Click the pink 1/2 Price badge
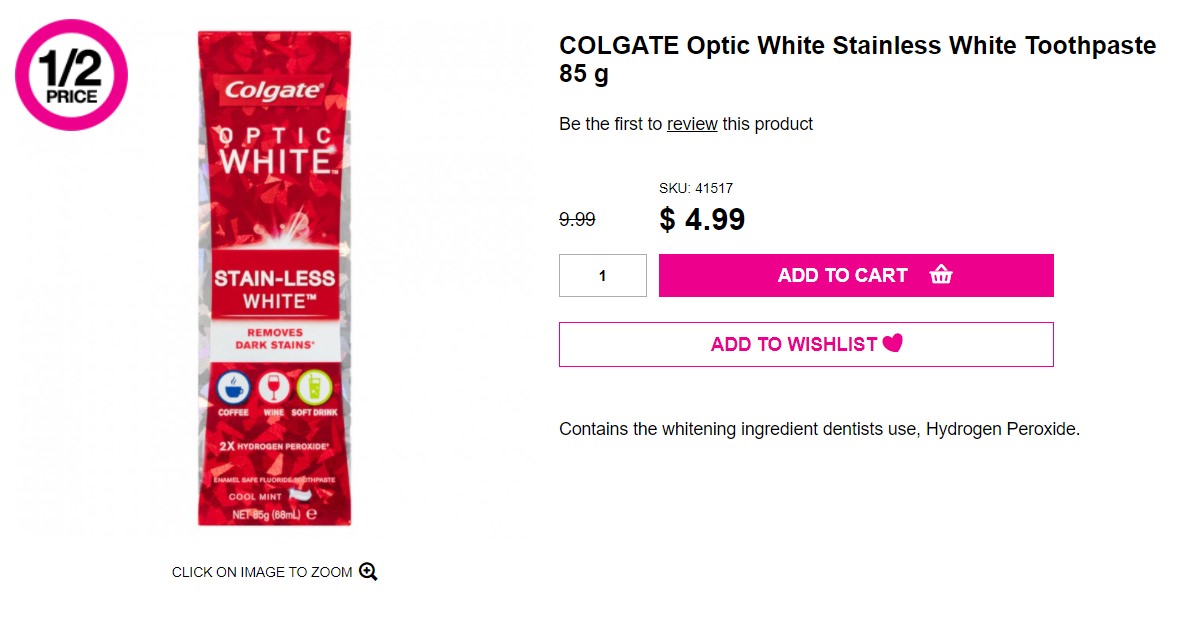The width and height of the screenshot is (1186, 626). (70, 75)
